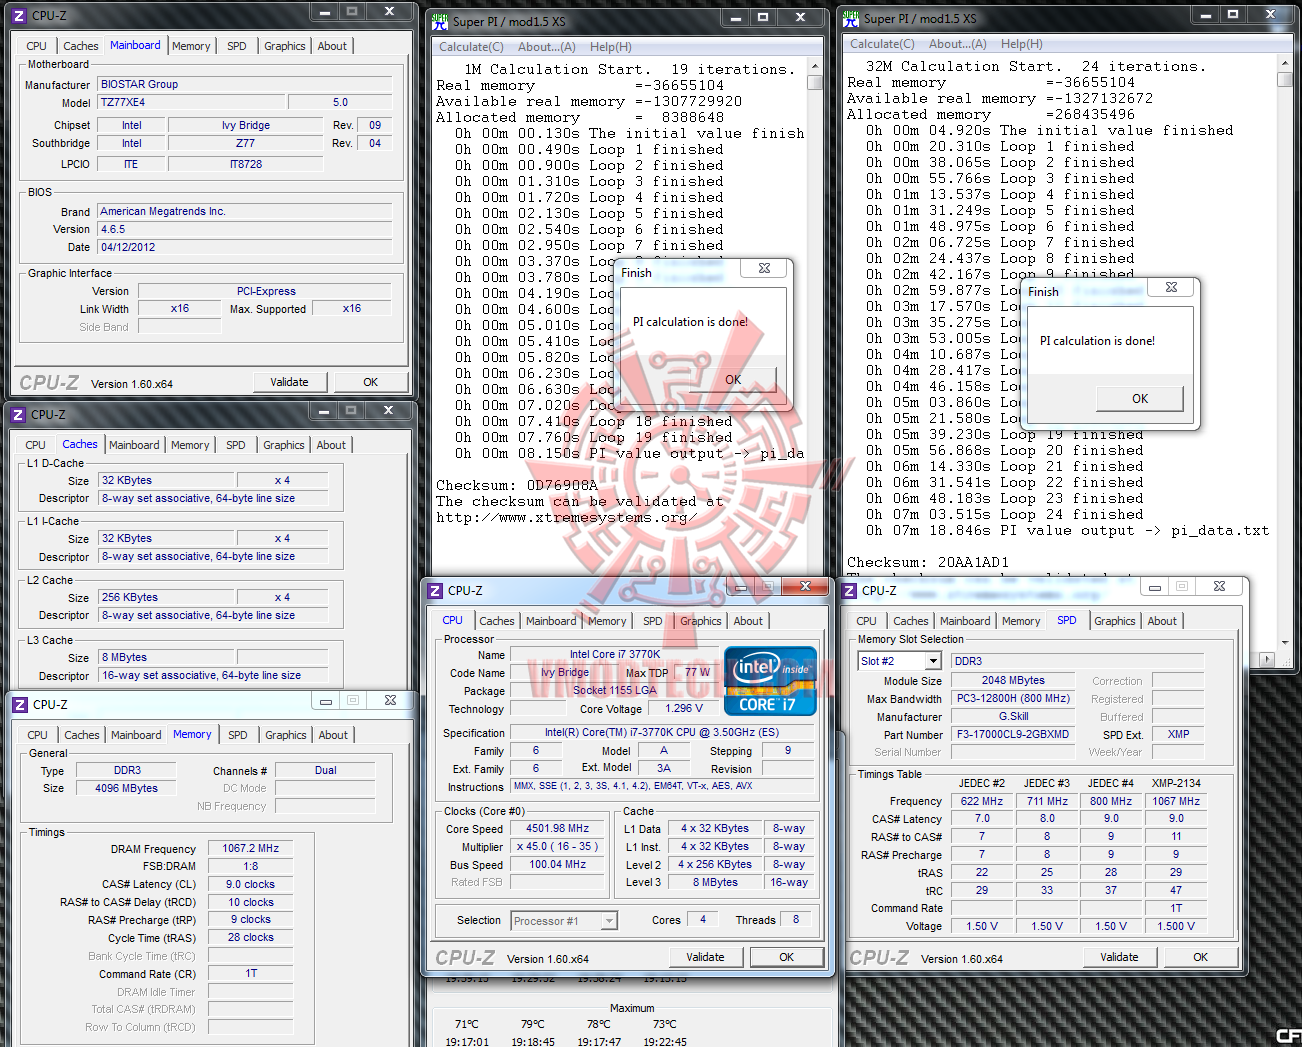Open About menu in 32M Super PI window
This screenshot has width=1302, height=1047.
coord(957,44)
